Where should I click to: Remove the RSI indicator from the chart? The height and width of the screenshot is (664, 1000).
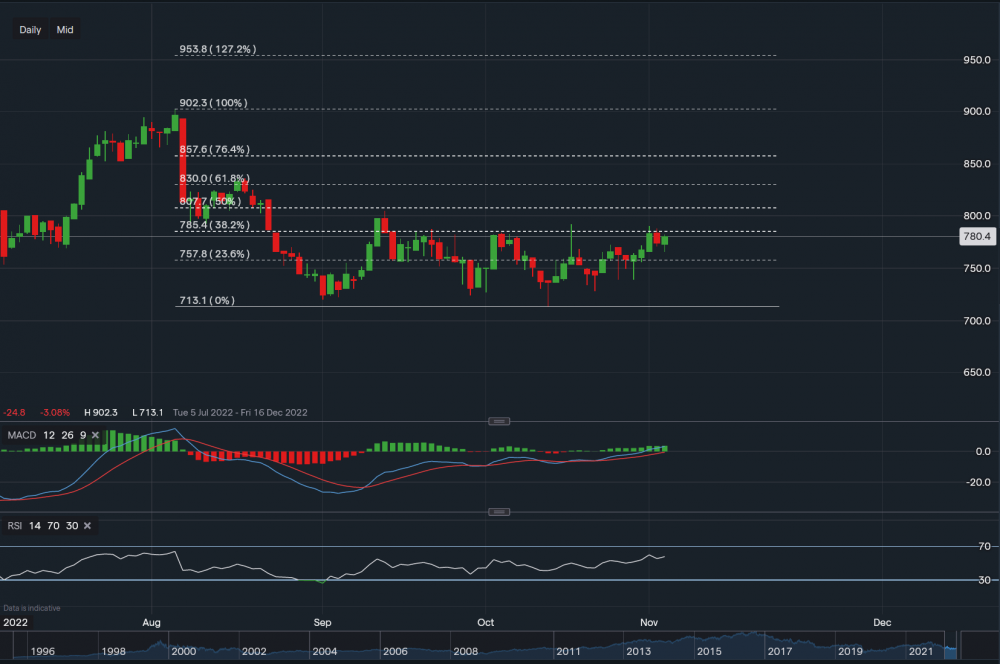[x=86, y=525]
